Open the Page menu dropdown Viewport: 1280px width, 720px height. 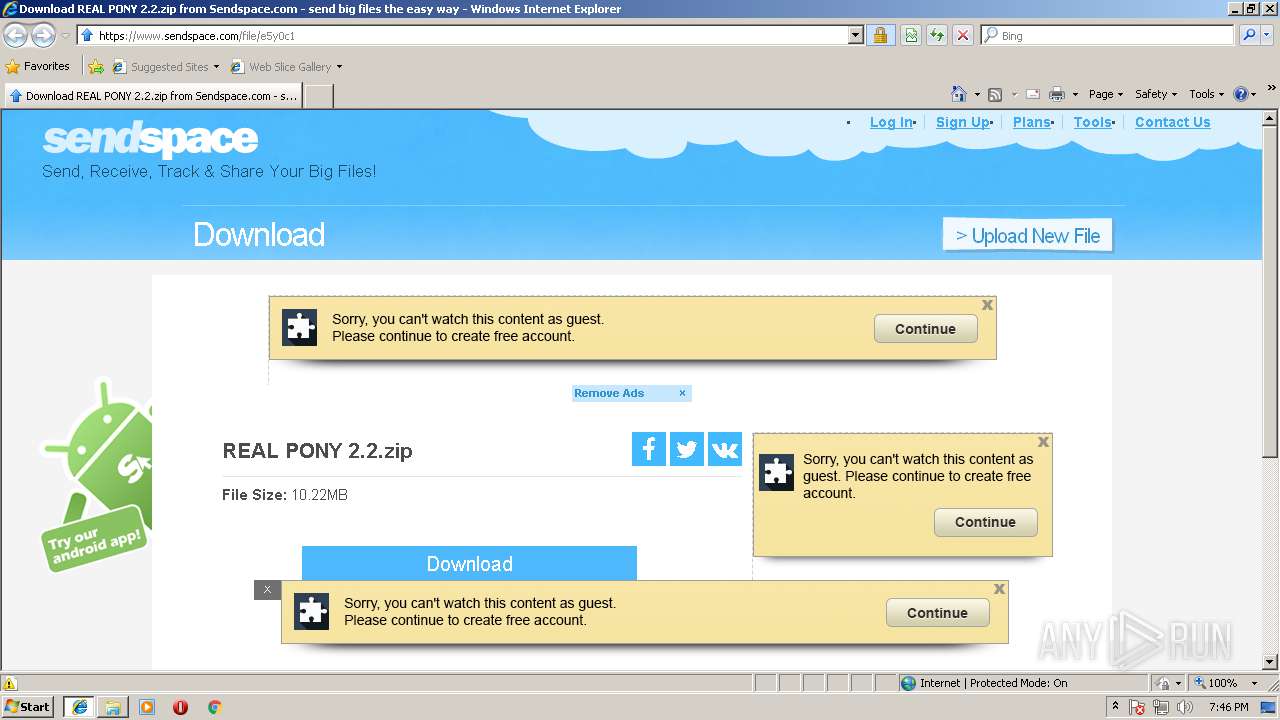pos(1105,94)
